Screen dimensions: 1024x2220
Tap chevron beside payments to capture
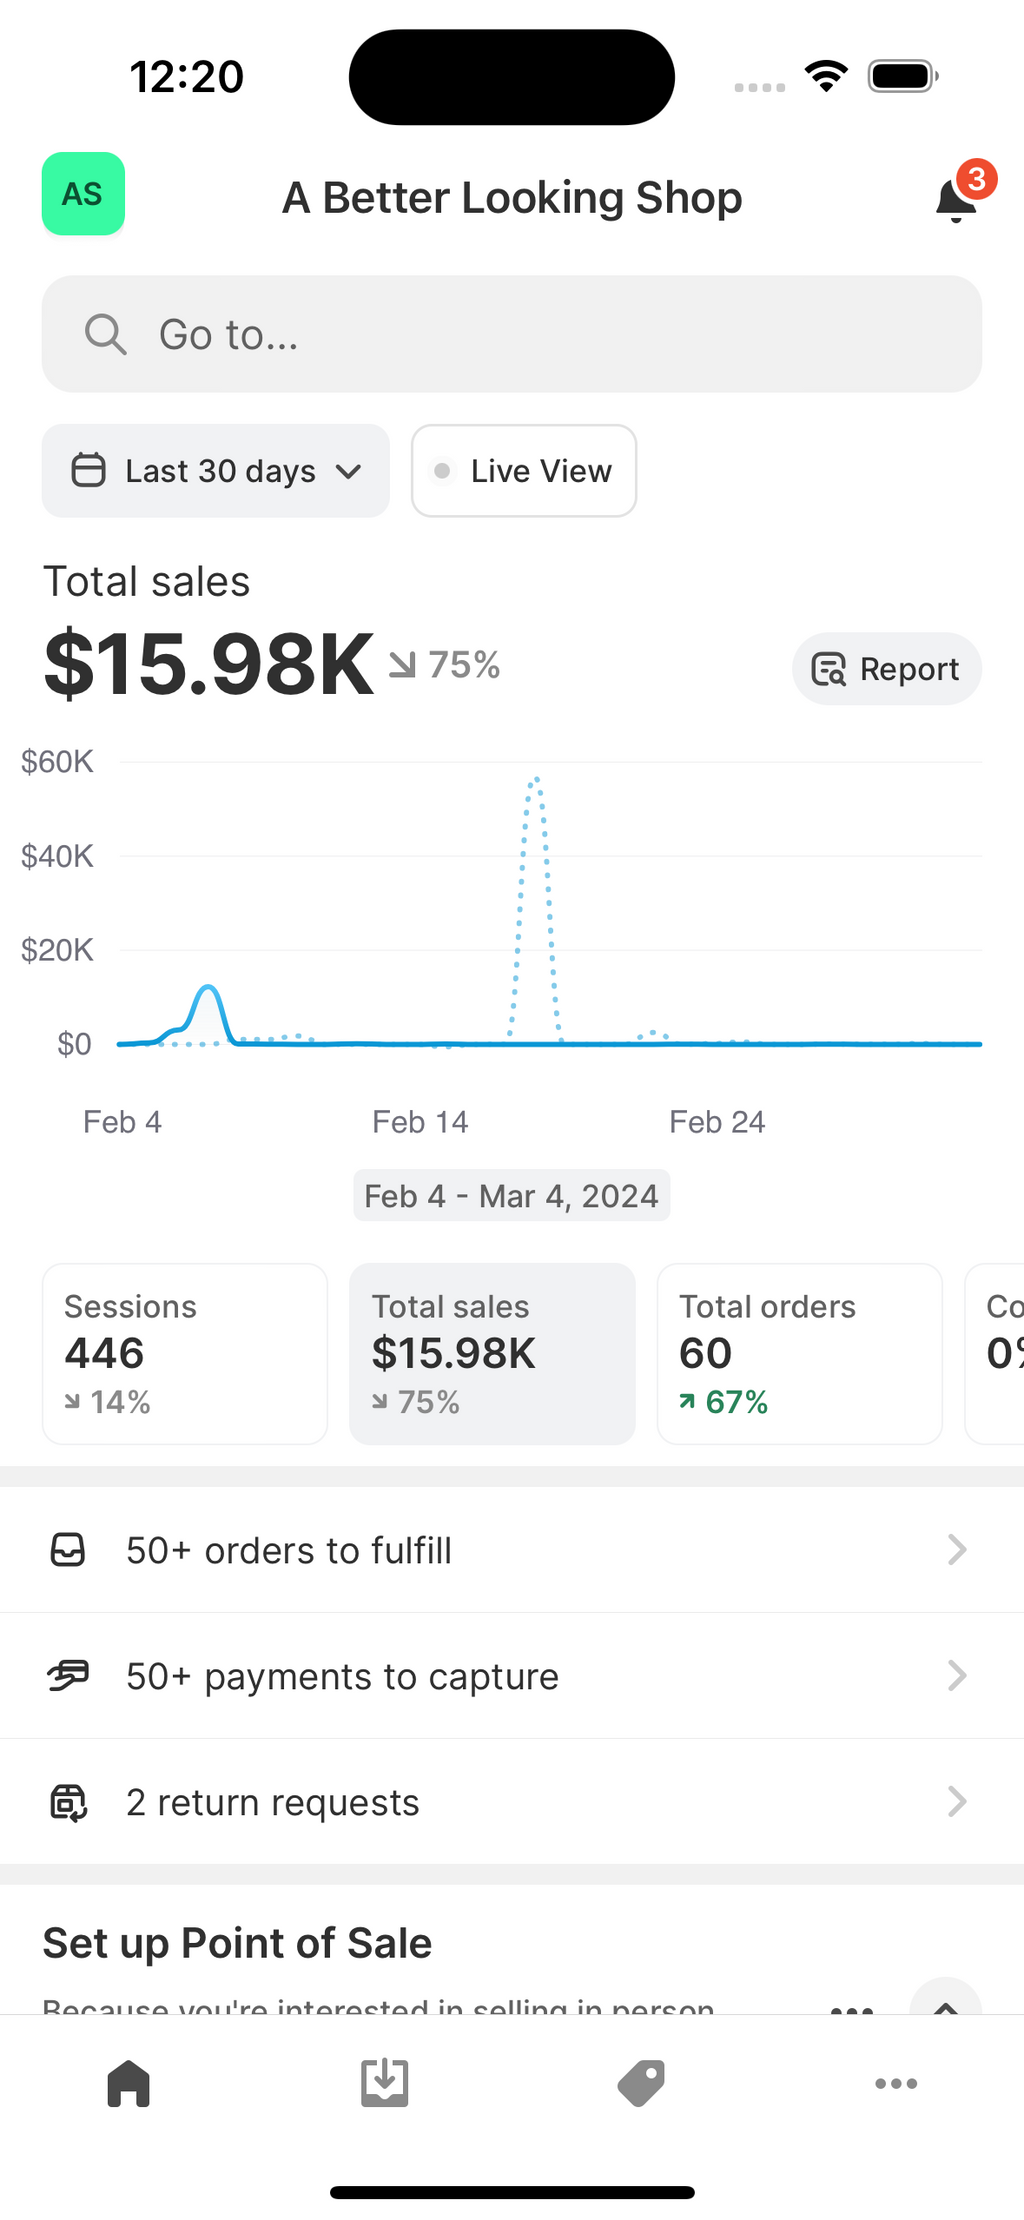tap(957, 1676)
